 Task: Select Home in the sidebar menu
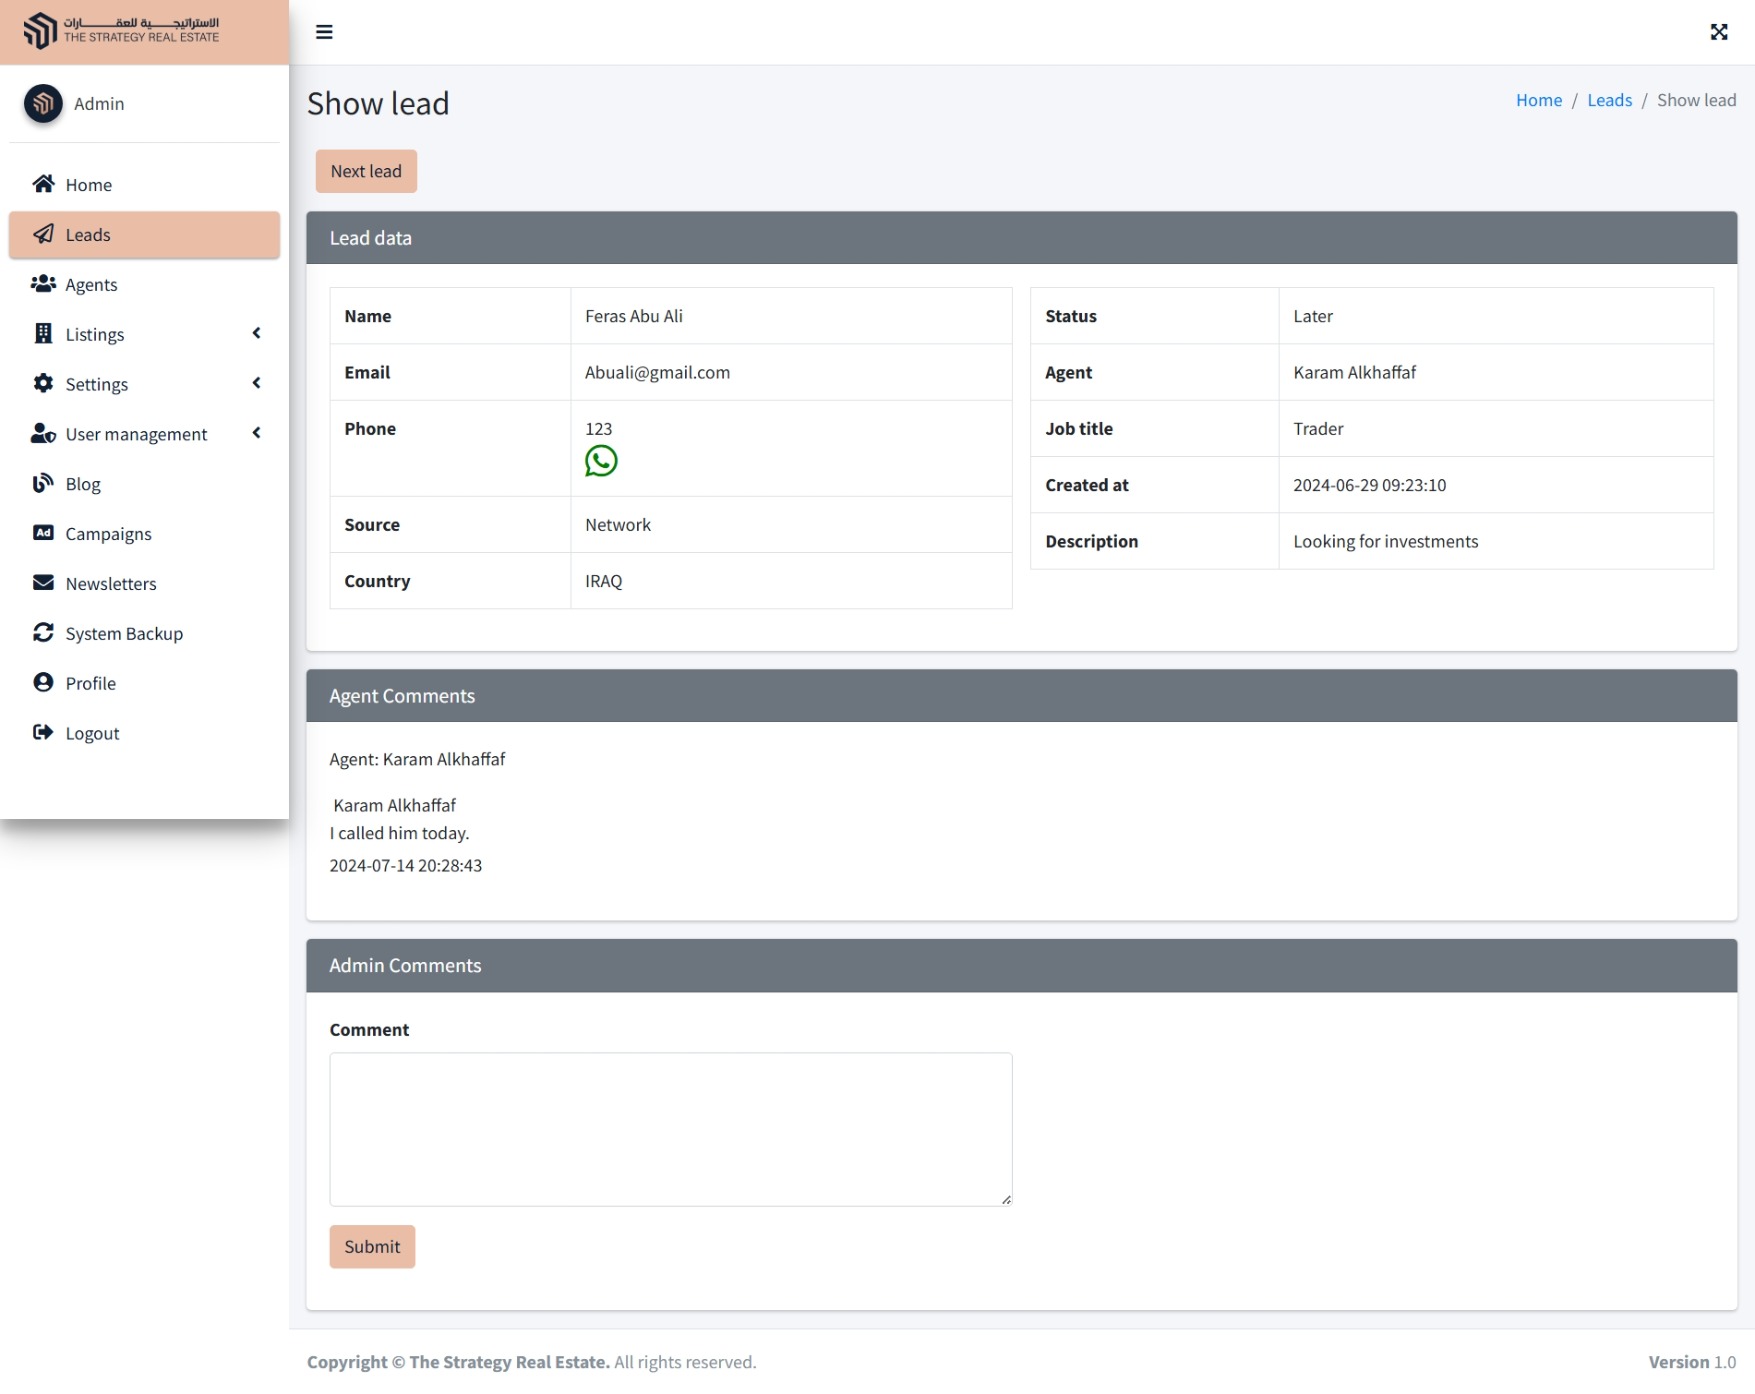coord(88,185)
